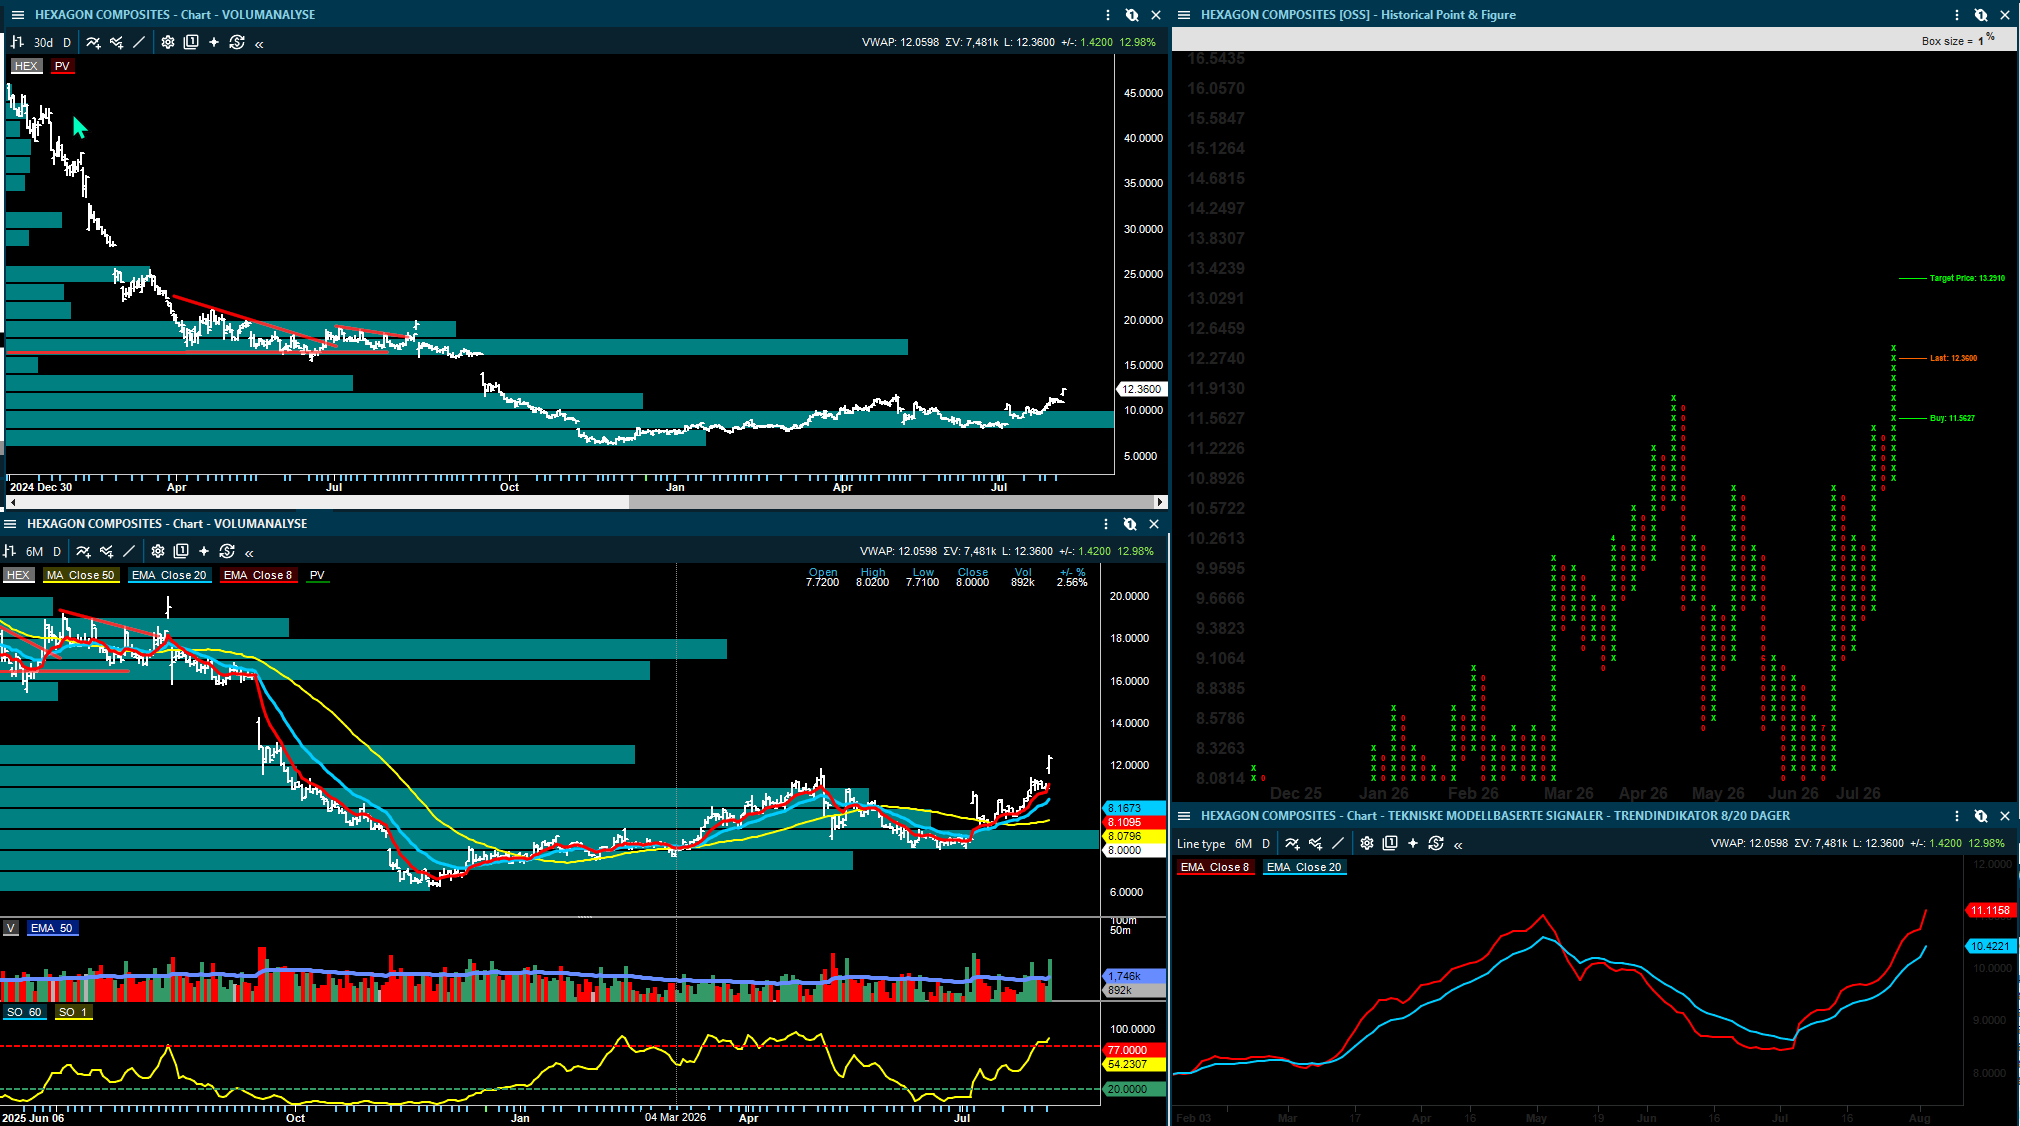Toggle crosshair tool in top chart toolbar

point(214,42)
